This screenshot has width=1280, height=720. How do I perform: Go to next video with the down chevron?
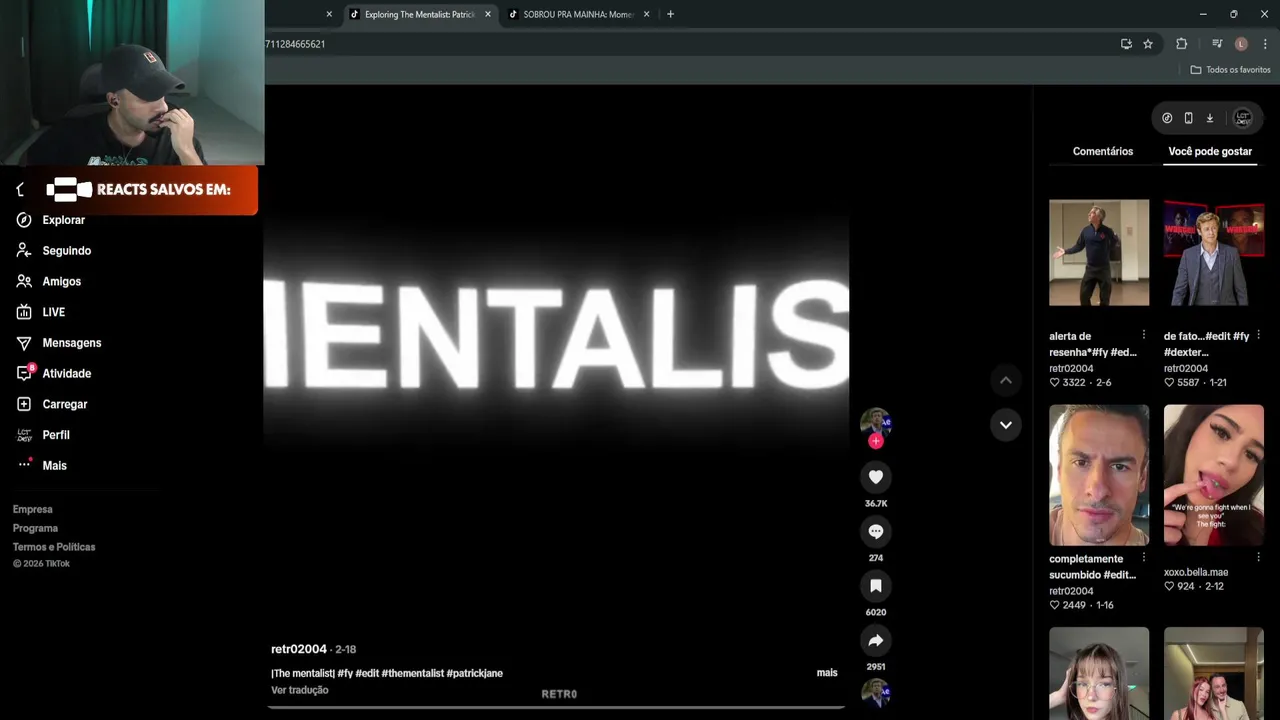point(1005,425)
